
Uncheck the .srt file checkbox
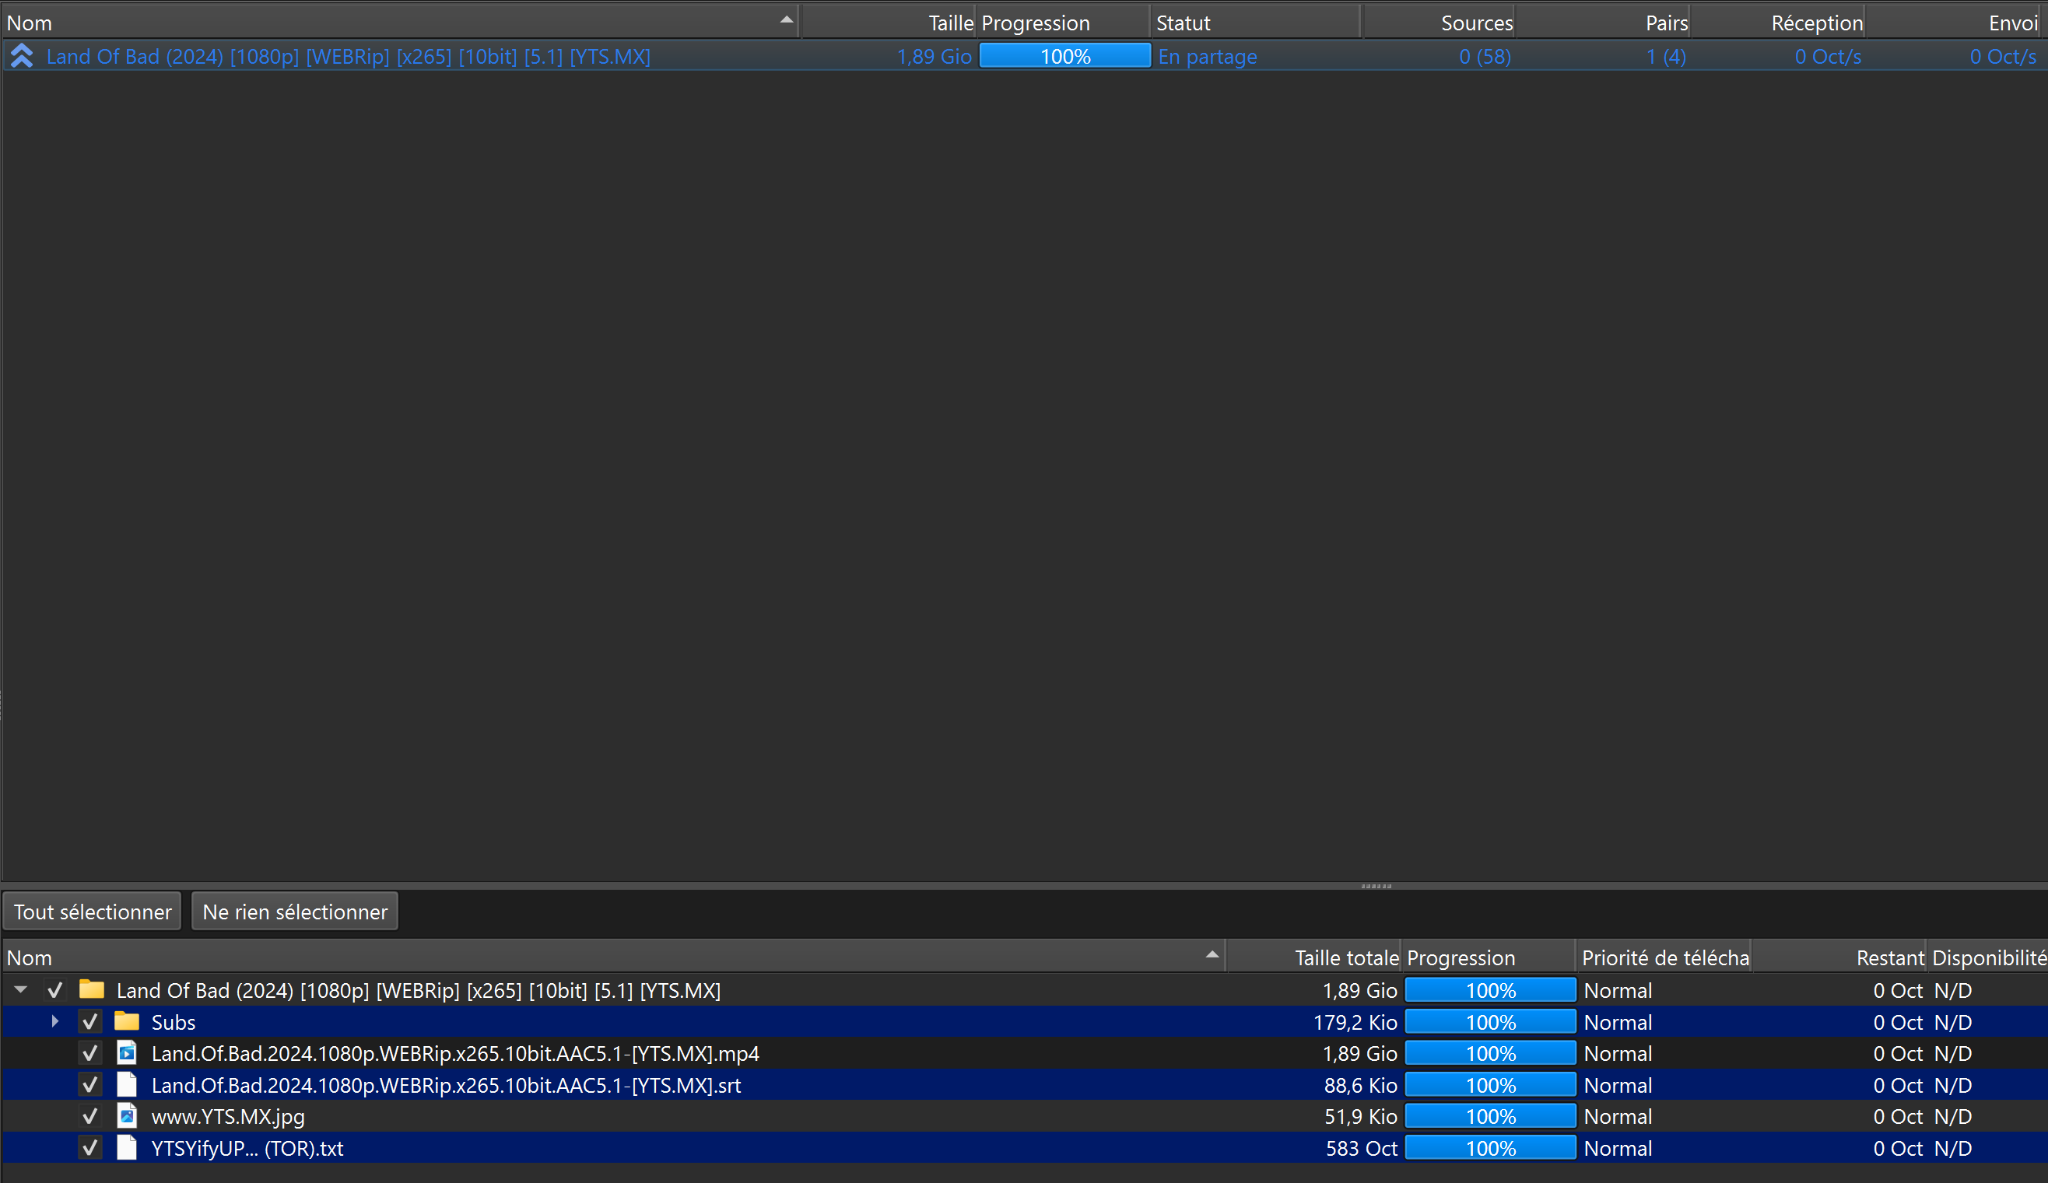[x=90, y=1085]
